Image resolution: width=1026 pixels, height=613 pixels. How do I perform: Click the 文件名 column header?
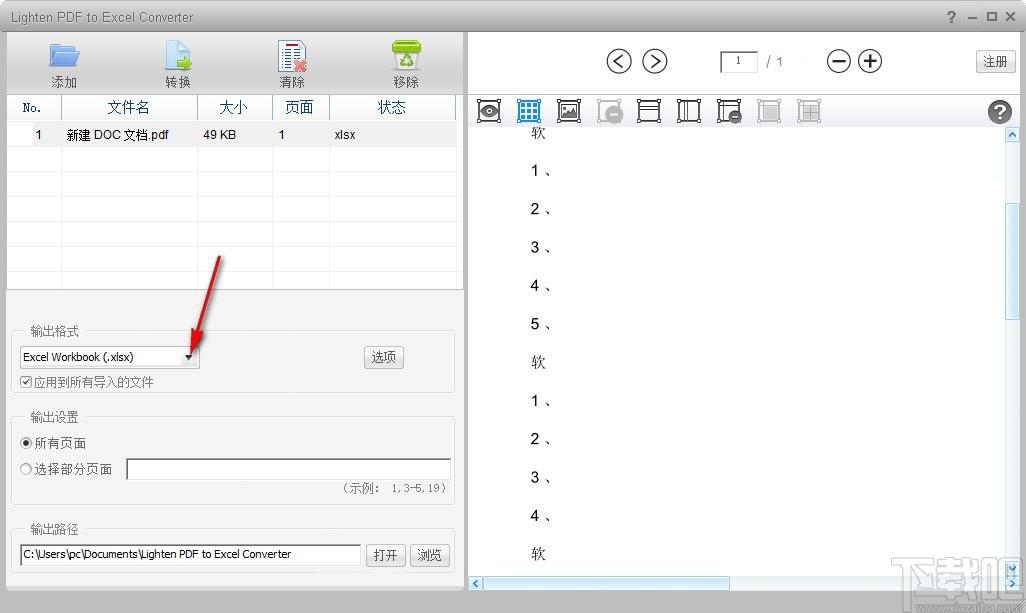(x=129, y=107)
